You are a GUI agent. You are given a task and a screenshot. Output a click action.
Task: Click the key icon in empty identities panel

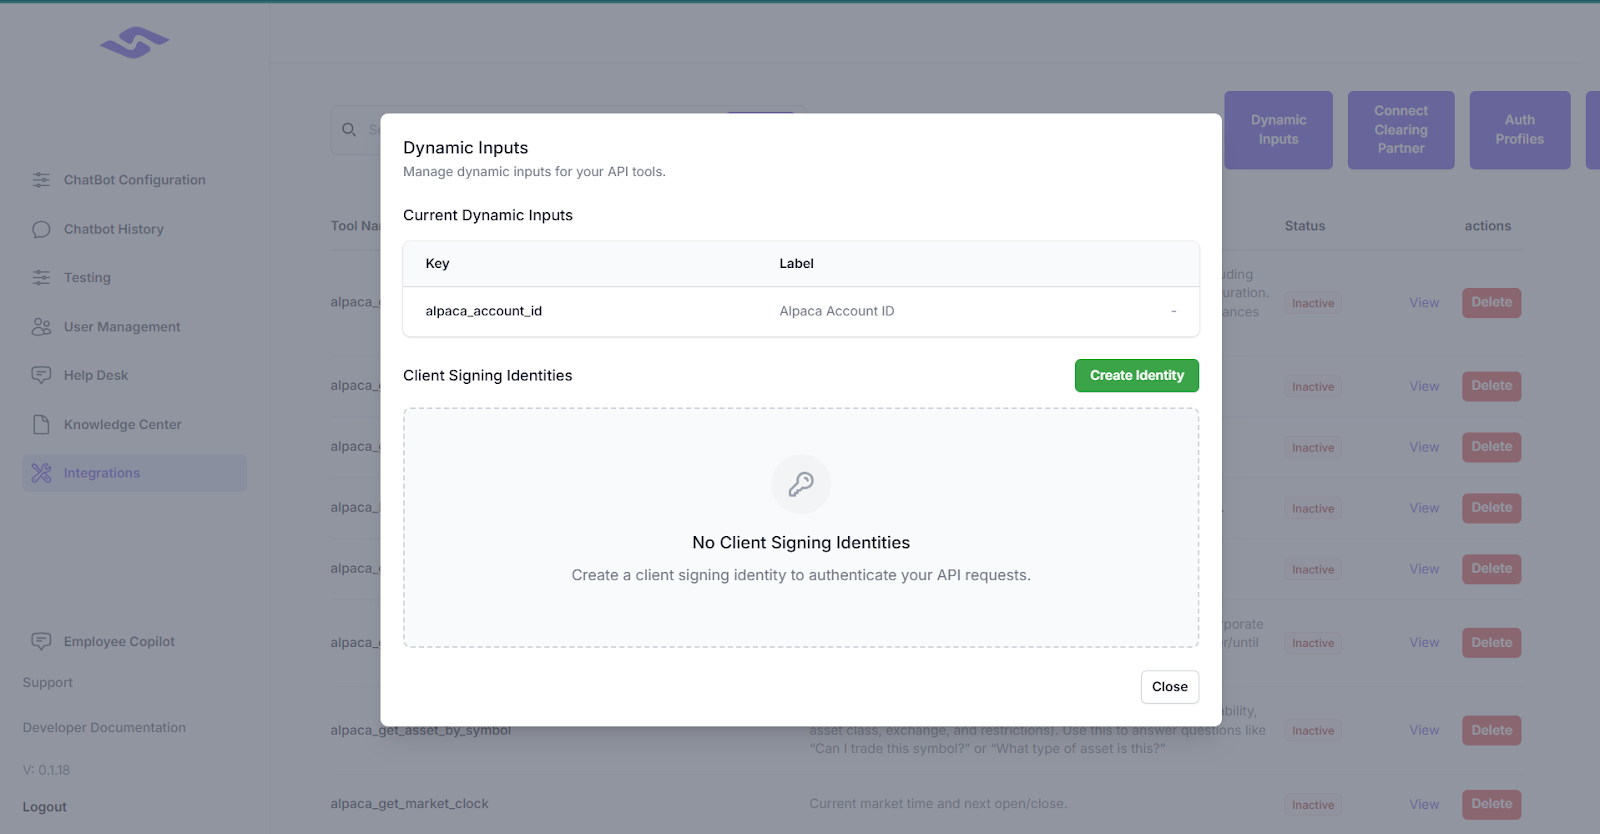click(801, 484)
